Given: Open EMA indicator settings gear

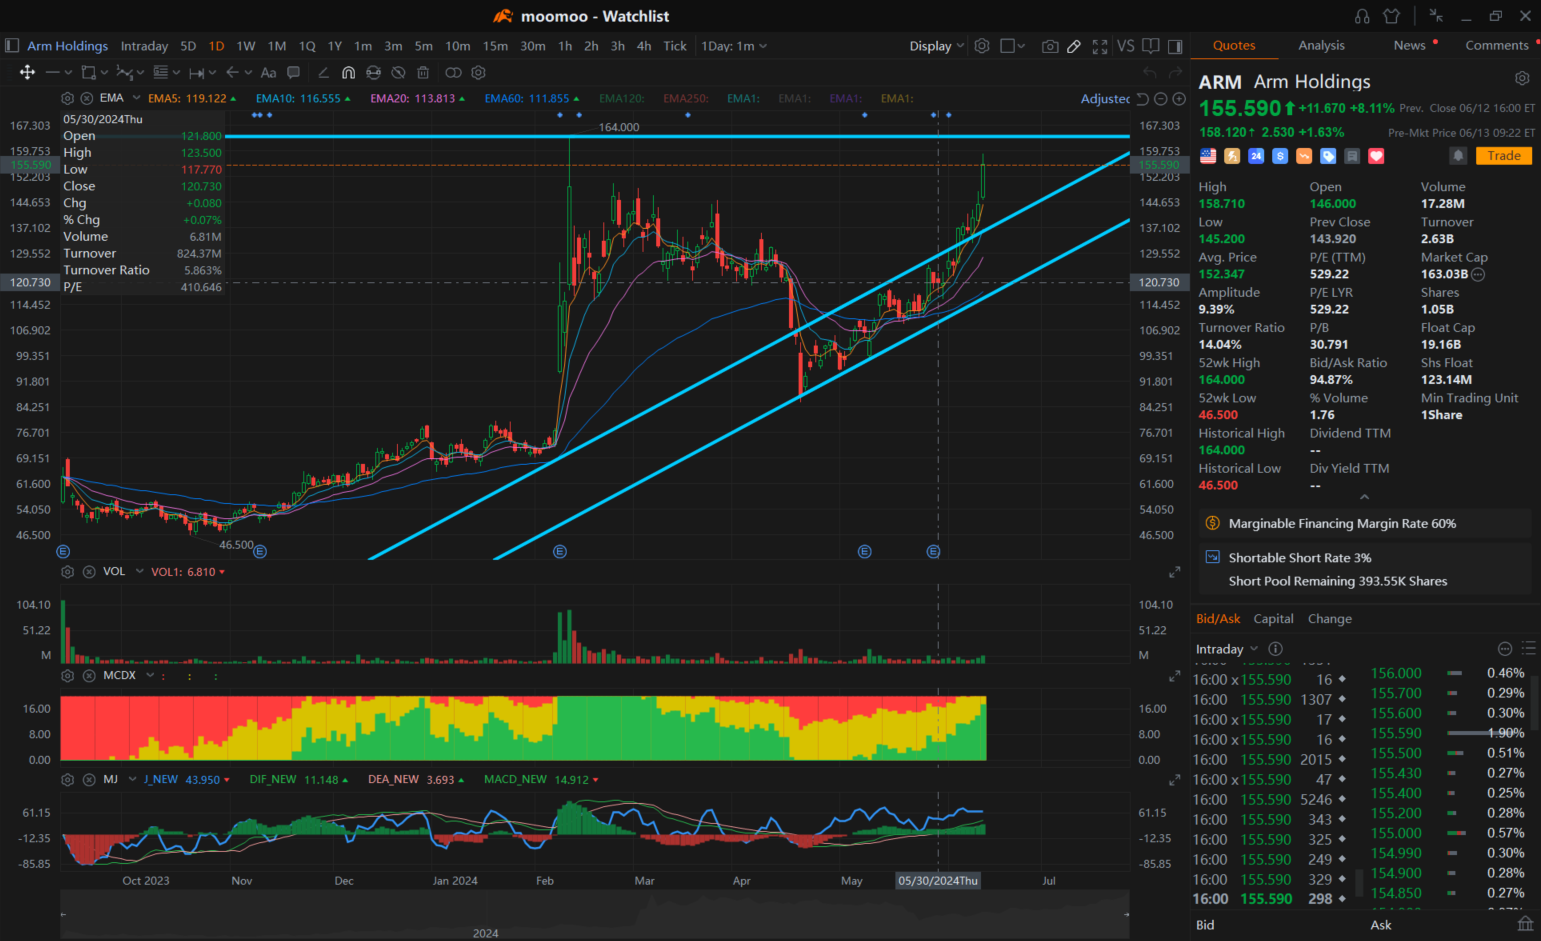Looking at the screenshot, I should tap(67, 98).
